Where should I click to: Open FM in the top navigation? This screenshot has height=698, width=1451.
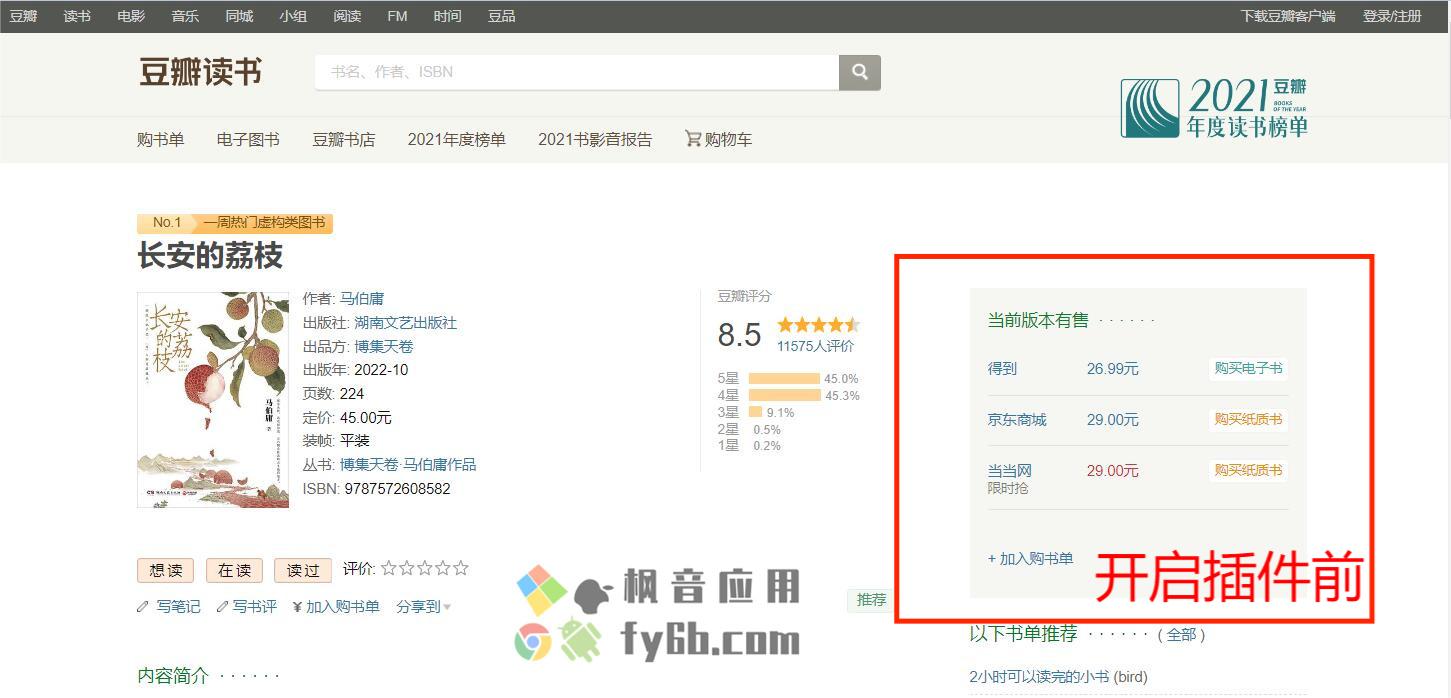397,16
